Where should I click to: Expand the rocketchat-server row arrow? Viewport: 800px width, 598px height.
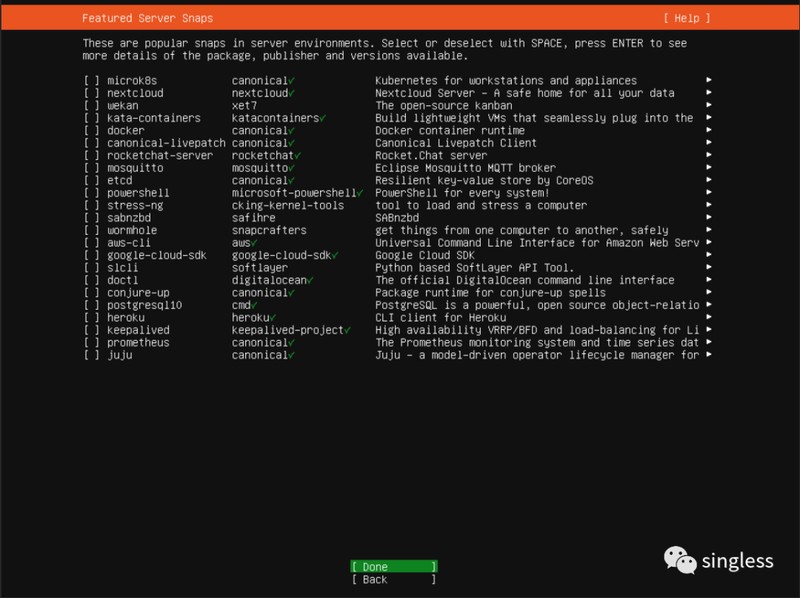[709, 155]
